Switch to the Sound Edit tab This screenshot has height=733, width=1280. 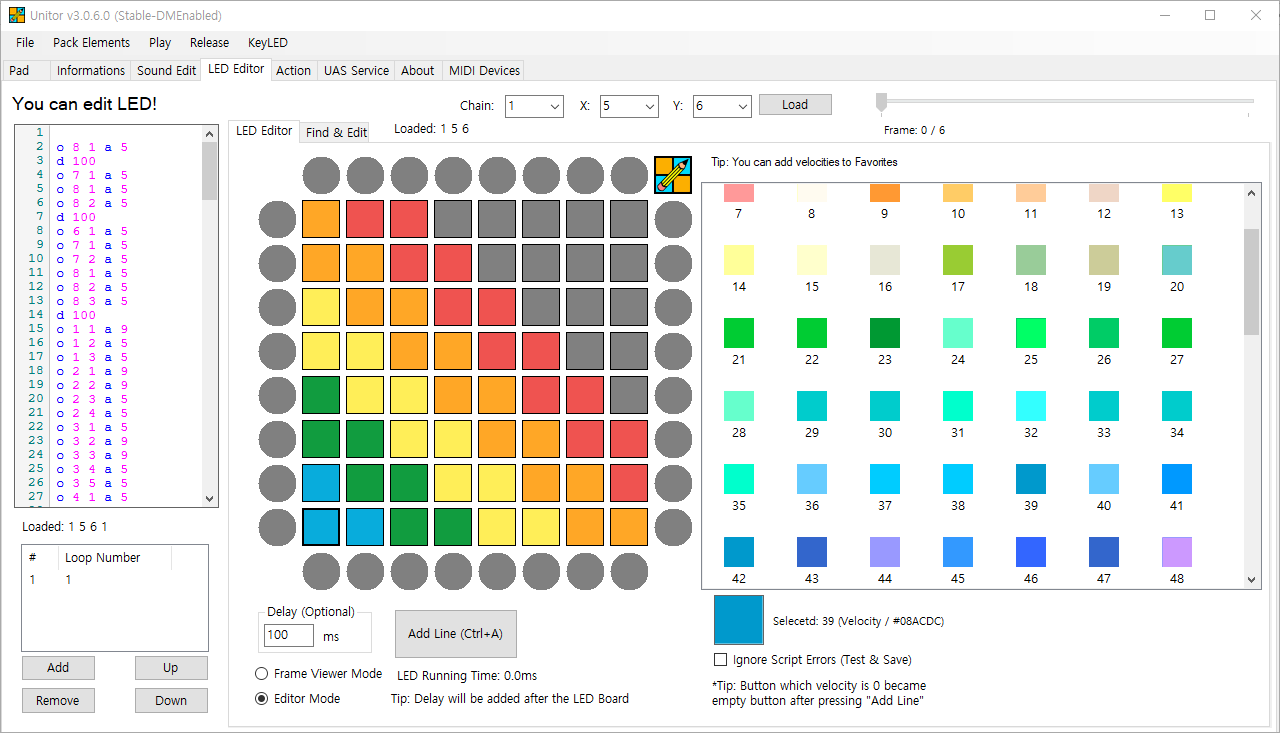click(166, 70)
